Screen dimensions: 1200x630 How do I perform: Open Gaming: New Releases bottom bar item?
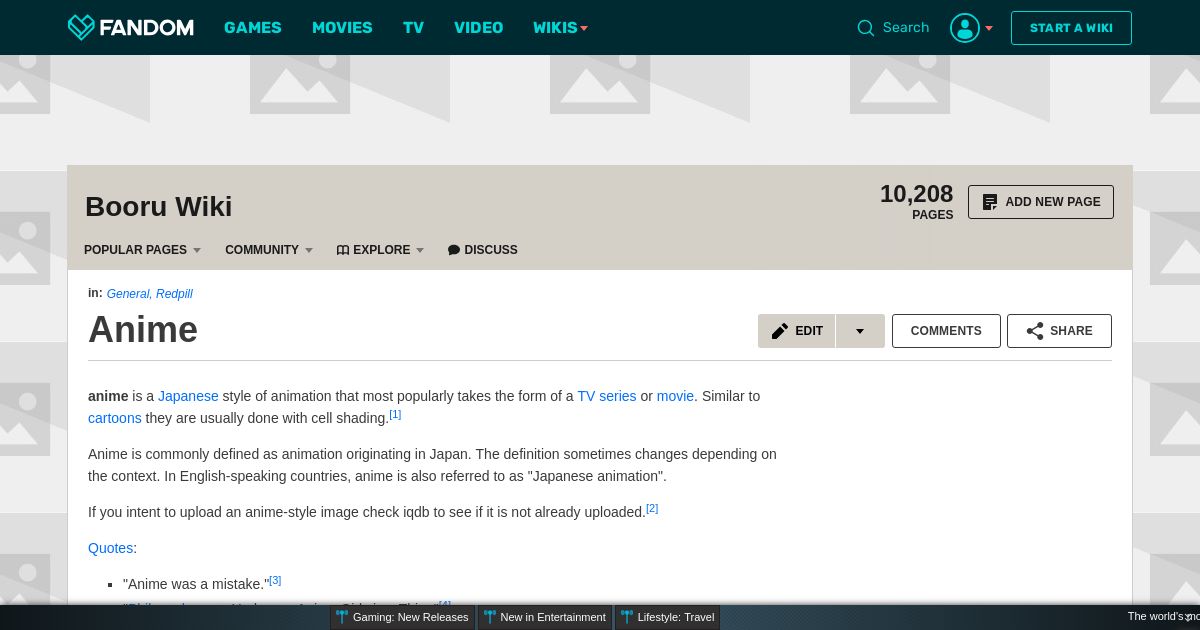click(x=402, y=617)
